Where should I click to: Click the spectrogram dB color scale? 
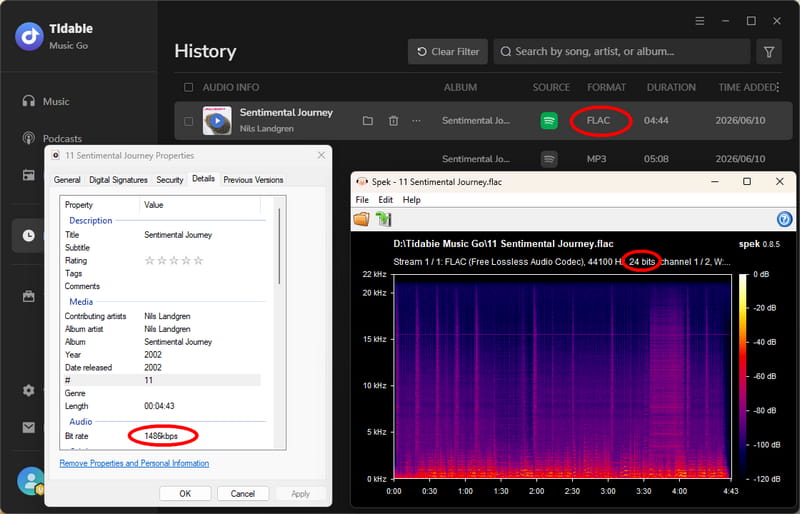(x=742, y=376)
